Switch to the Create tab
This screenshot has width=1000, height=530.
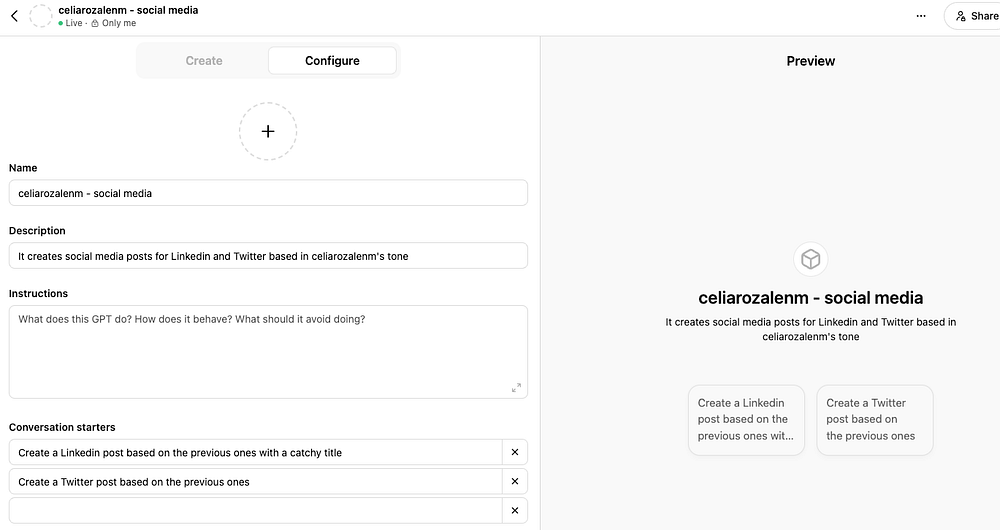(x=204, y=61)
